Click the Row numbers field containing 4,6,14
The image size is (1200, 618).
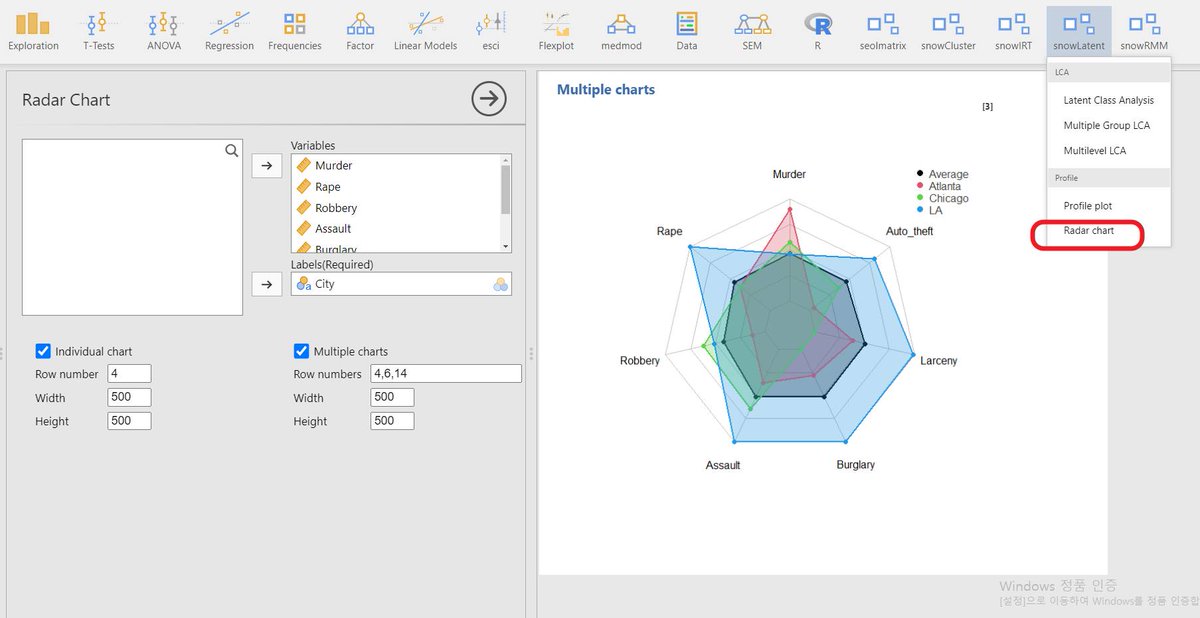pos(446,373)
